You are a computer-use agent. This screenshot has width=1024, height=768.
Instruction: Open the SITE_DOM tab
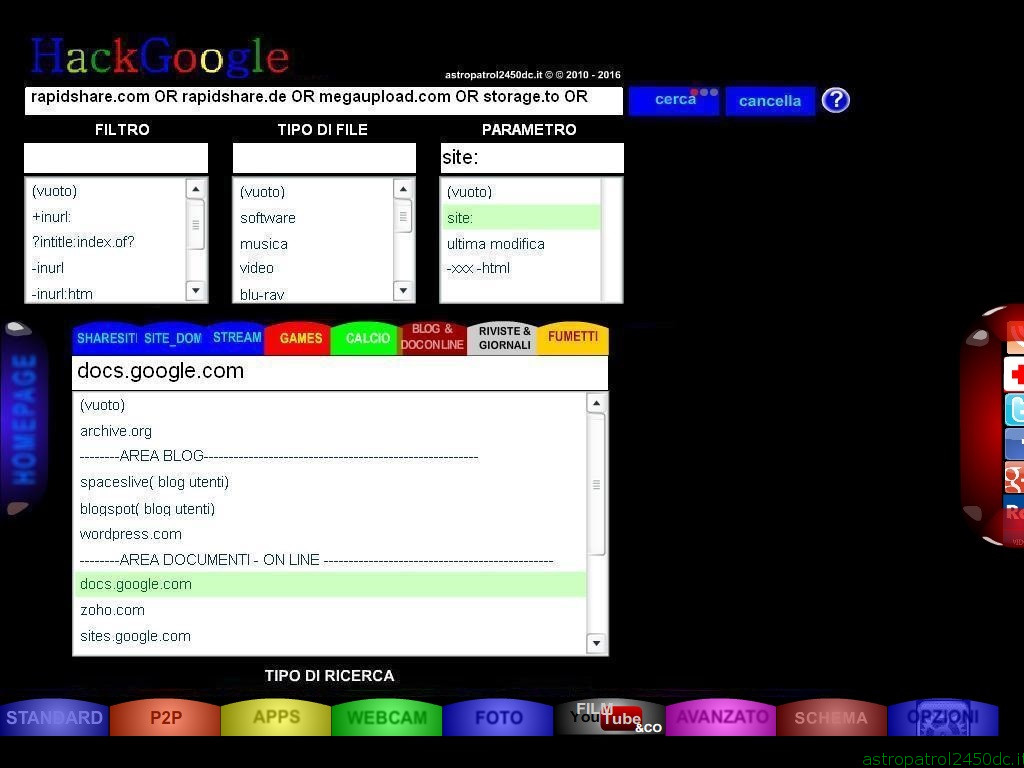[173, 338]
